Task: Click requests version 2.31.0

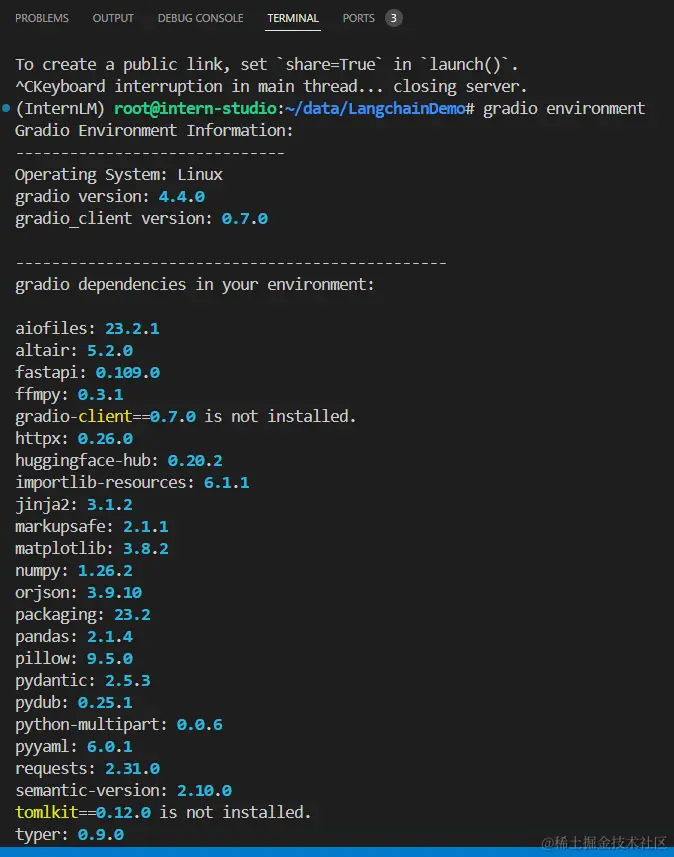Action: (x=132, y=768)
